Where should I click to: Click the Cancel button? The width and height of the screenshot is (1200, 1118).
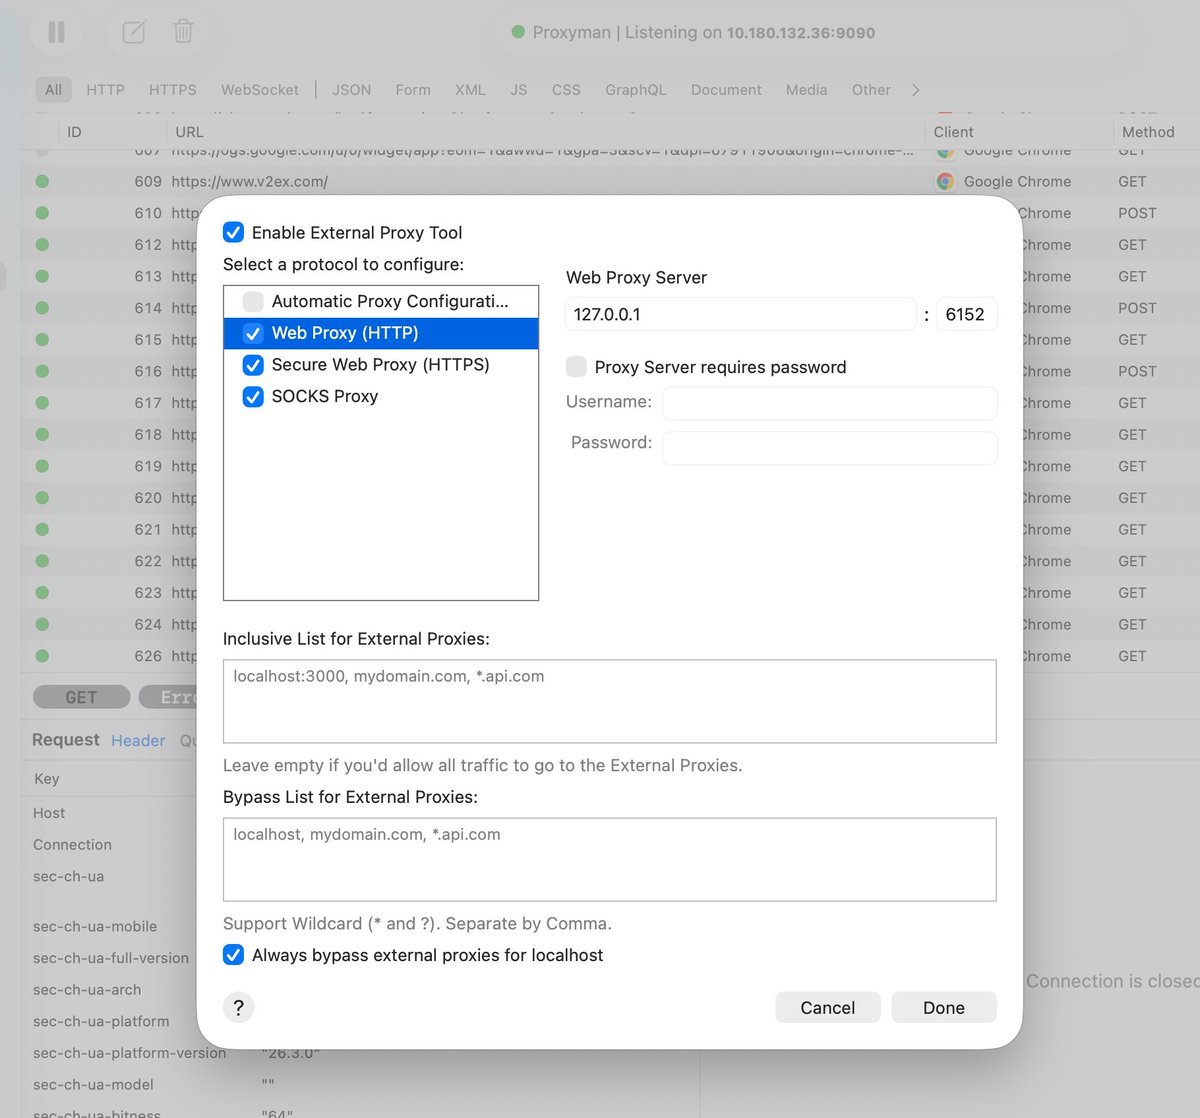(x=827, y=1007)
